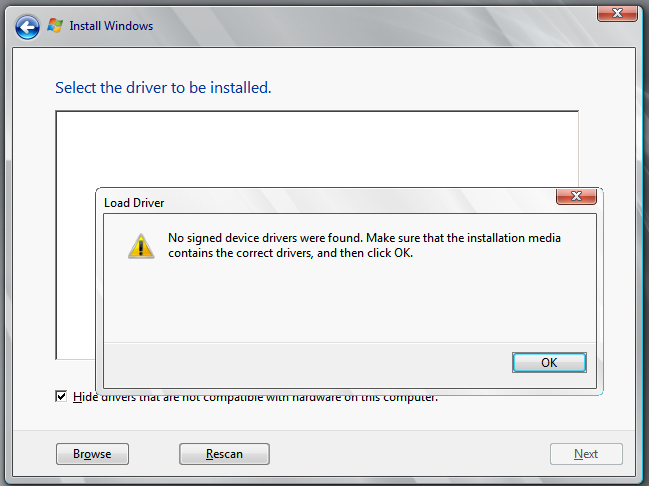Image resolution: width=649 pixels, height=486 pixels.
Task: Click the 'No signed device drivers' message text
Action: 364,245
